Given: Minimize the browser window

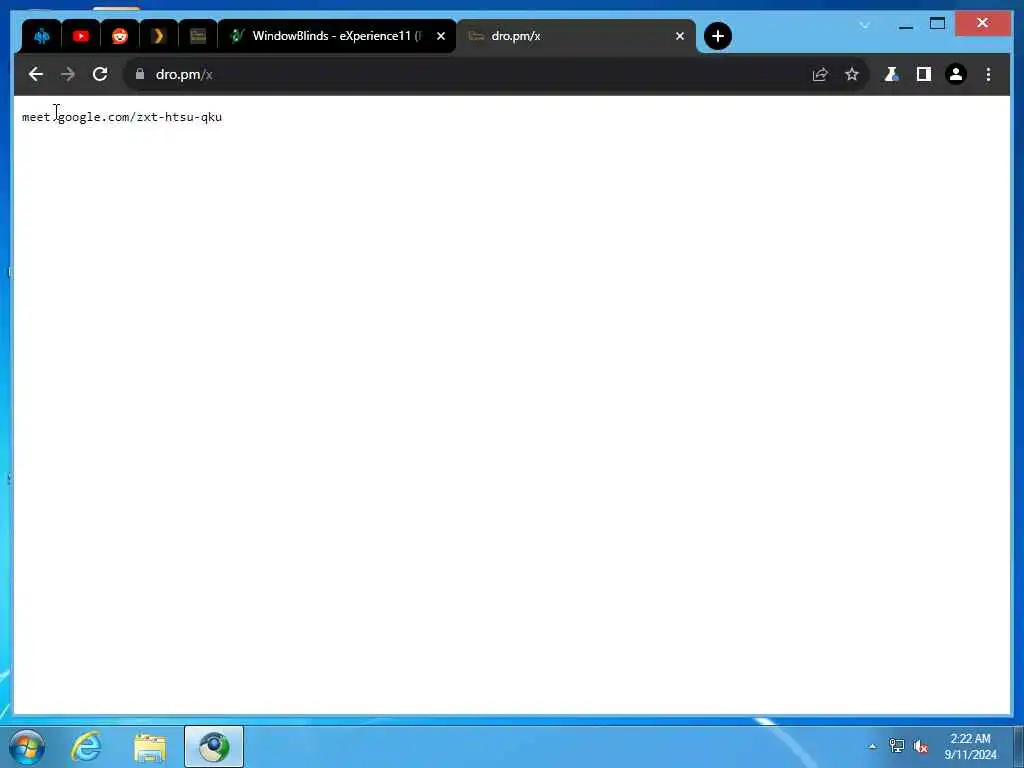Looking at the screenshot, I should (906, 25).
